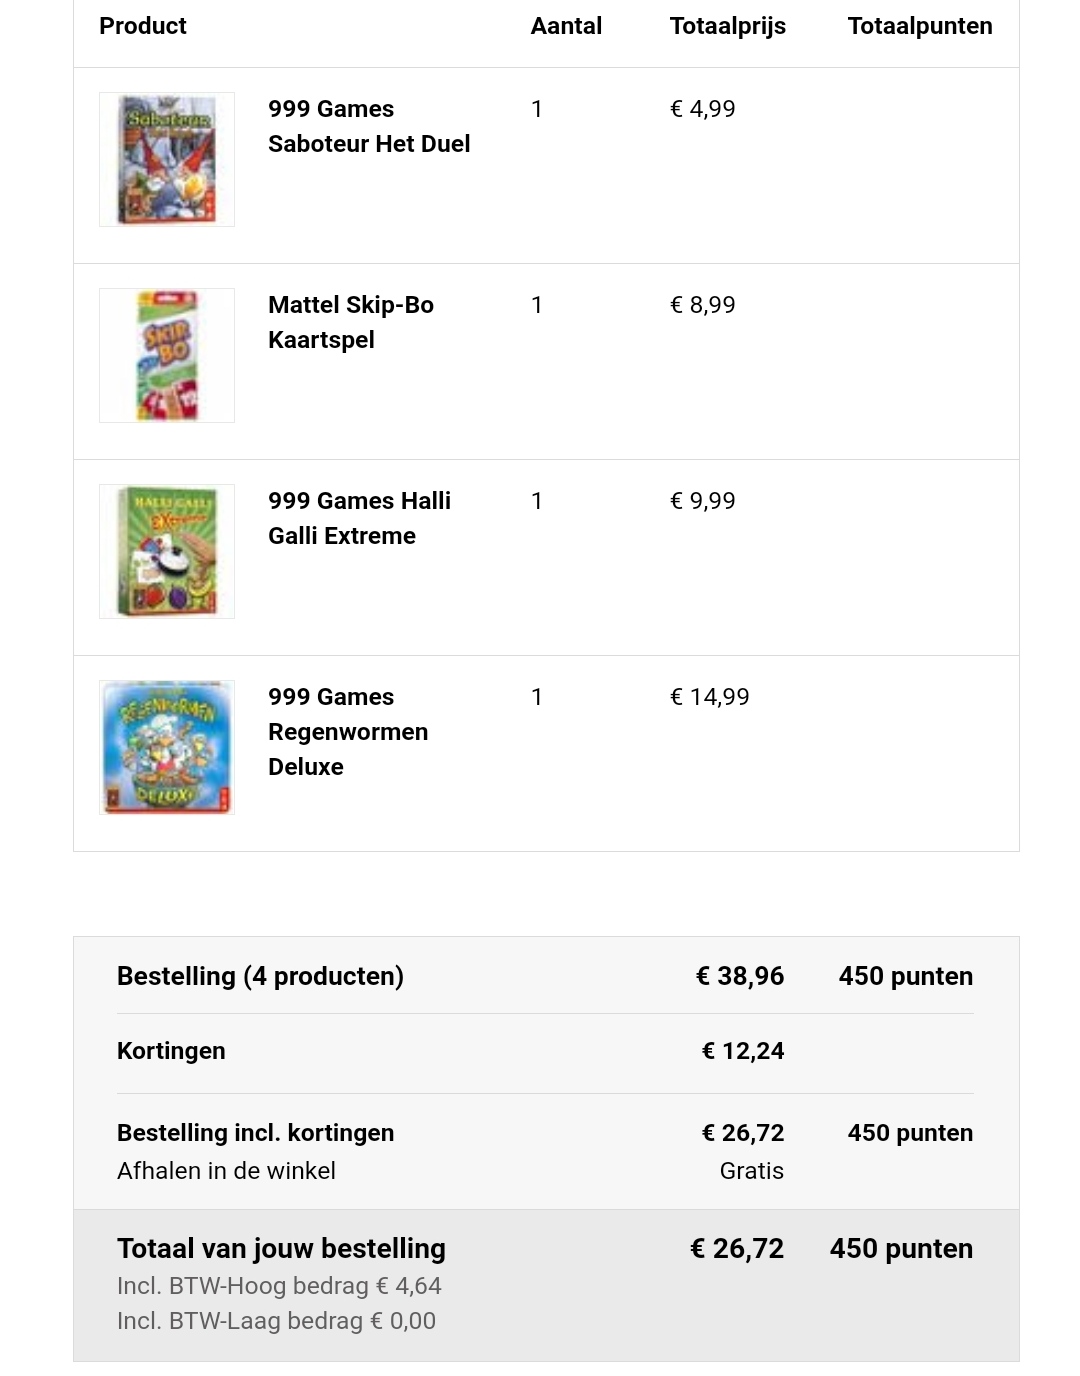Click the € 14,99 price of Regenwormen Deluxe

[x=710, y=697]
